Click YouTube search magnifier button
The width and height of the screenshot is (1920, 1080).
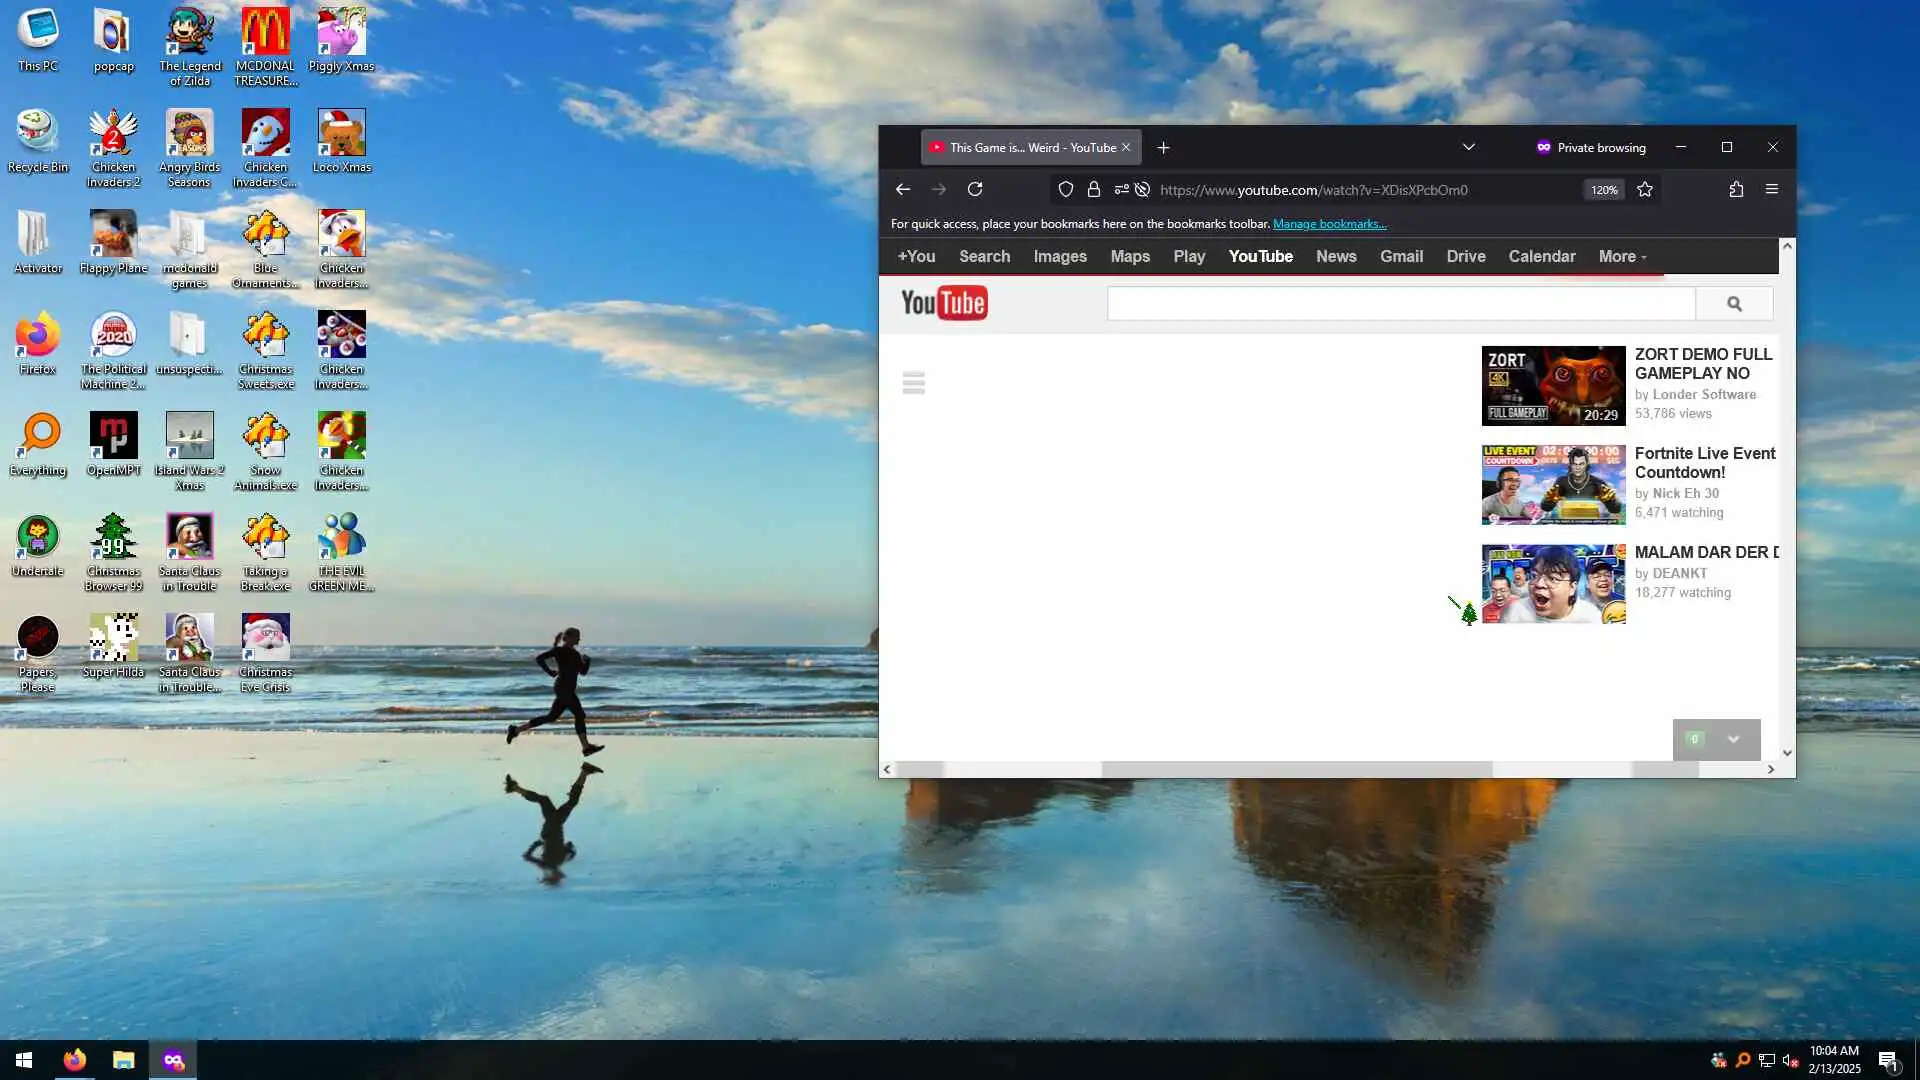pyautogui.click(x=1734, y=304)
